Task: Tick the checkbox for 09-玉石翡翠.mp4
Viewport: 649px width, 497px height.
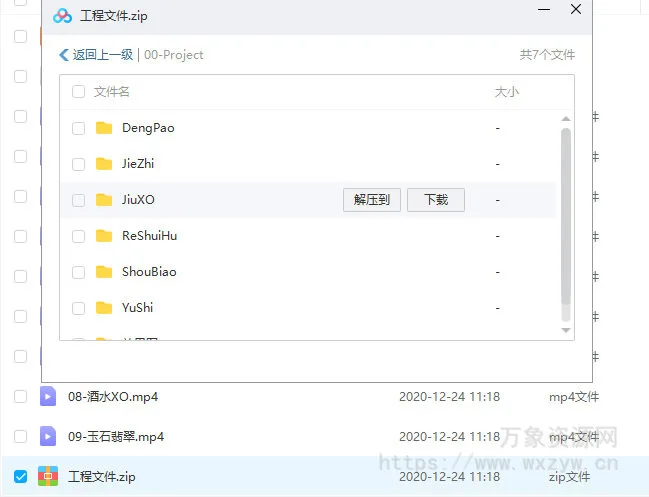Action: 20,437
